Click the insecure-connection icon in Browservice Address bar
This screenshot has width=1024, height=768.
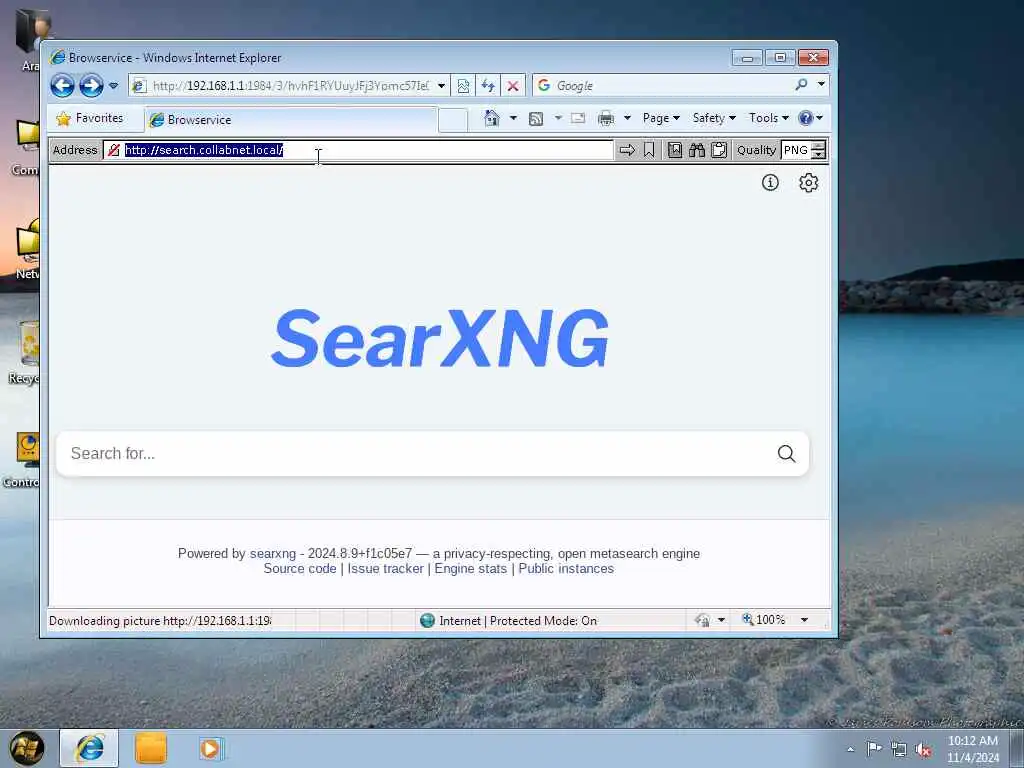(x=114, y=150)
